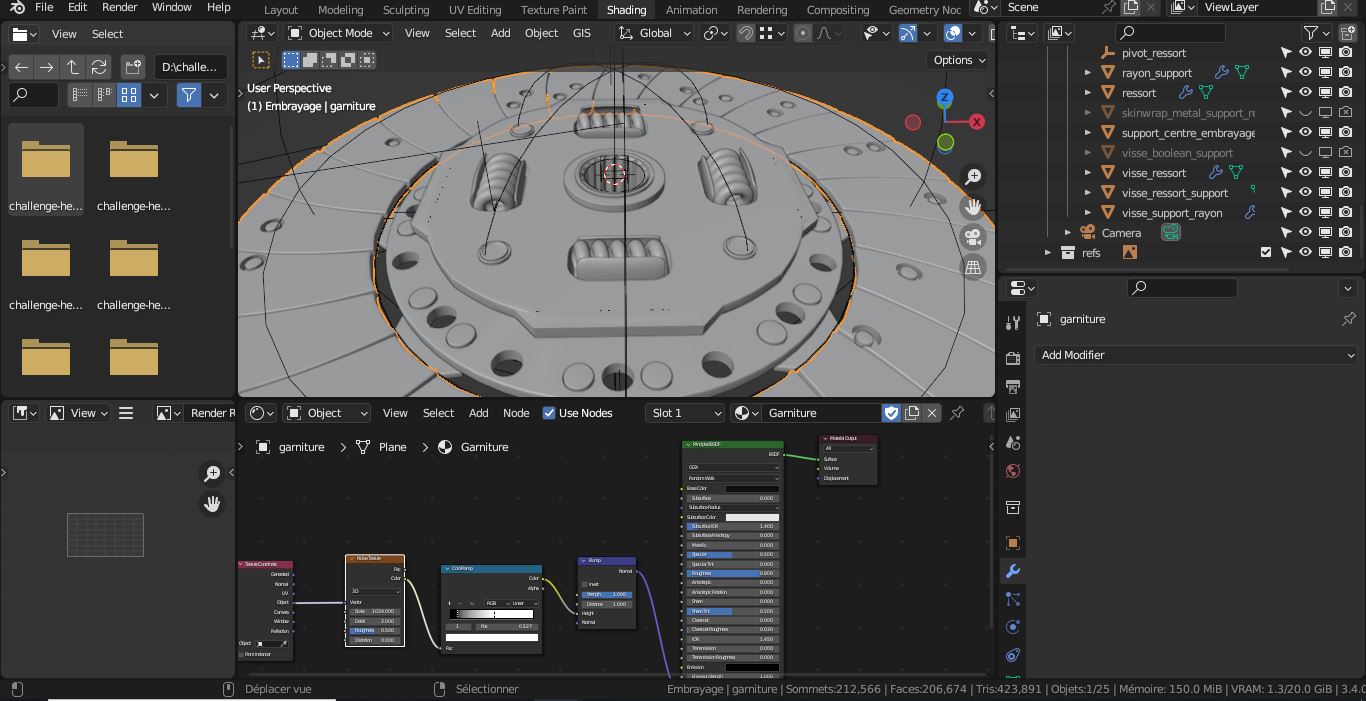Open the Node menu in the shader editor
Viewport: 1366px width, 701px height.
(x=516, y=412)
